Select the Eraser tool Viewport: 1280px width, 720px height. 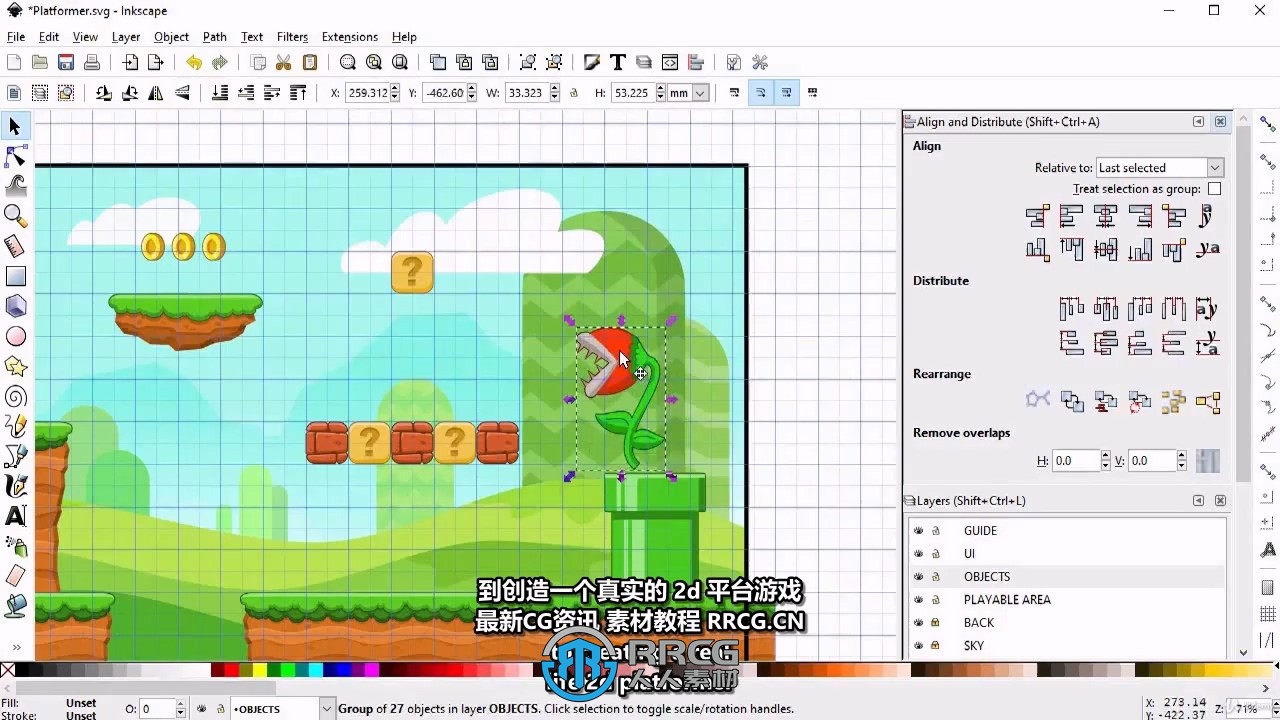pos(15,576)
